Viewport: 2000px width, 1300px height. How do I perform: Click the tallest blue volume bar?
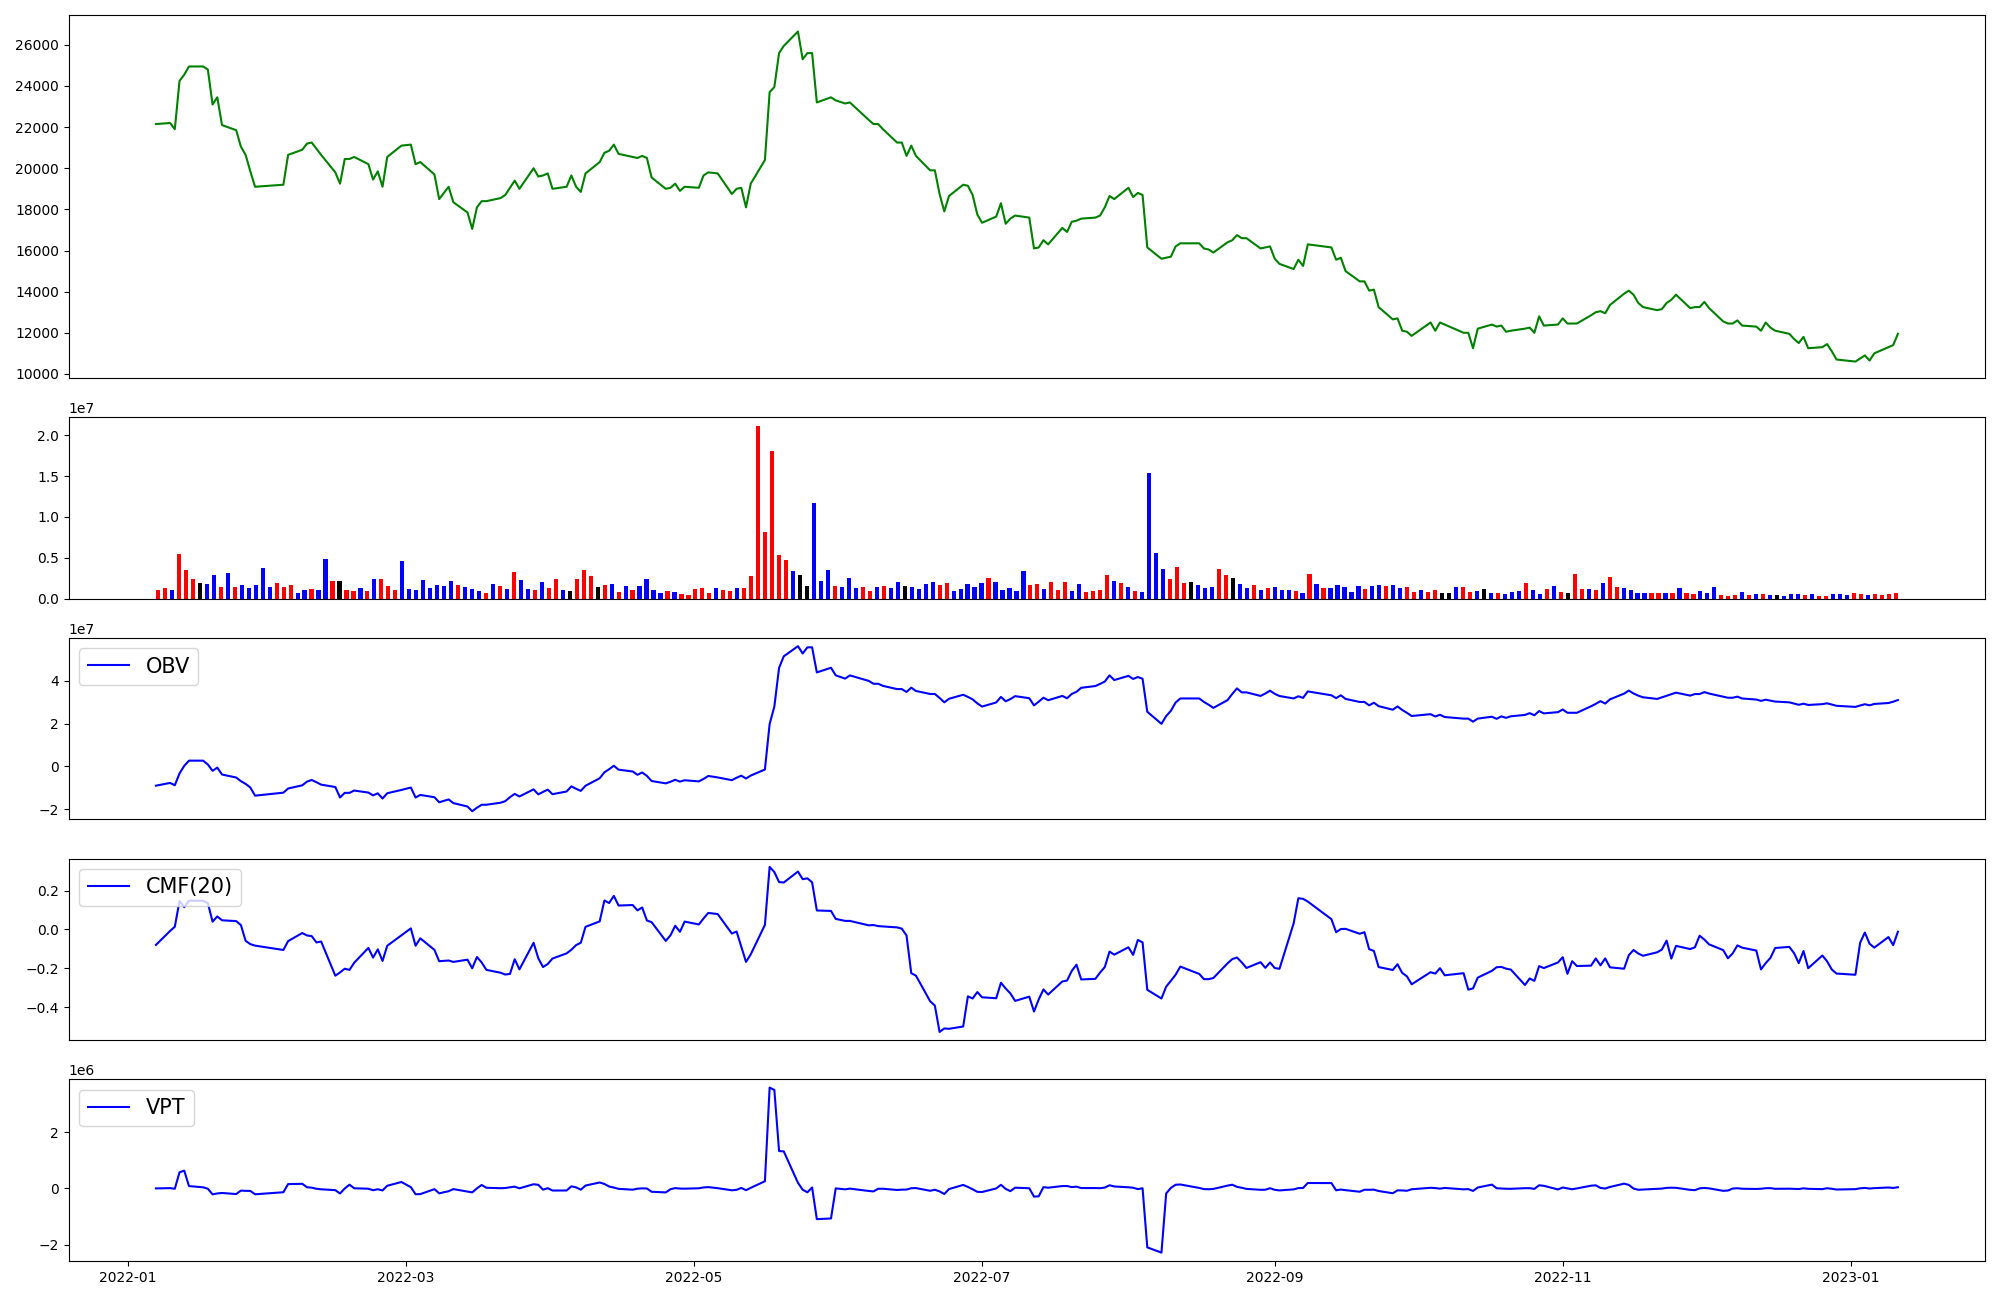(x=1149, y=540)
